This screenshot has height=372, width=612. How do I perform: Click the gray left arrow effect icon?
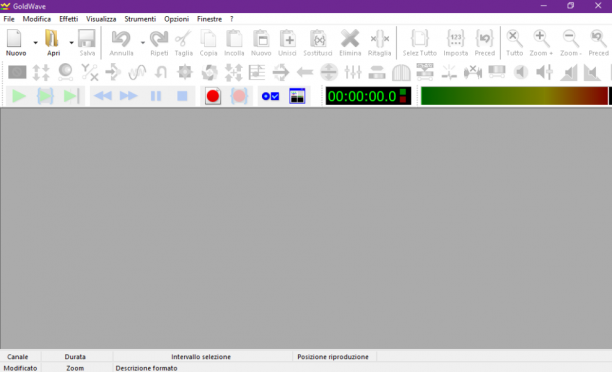(x=305, y=72)
